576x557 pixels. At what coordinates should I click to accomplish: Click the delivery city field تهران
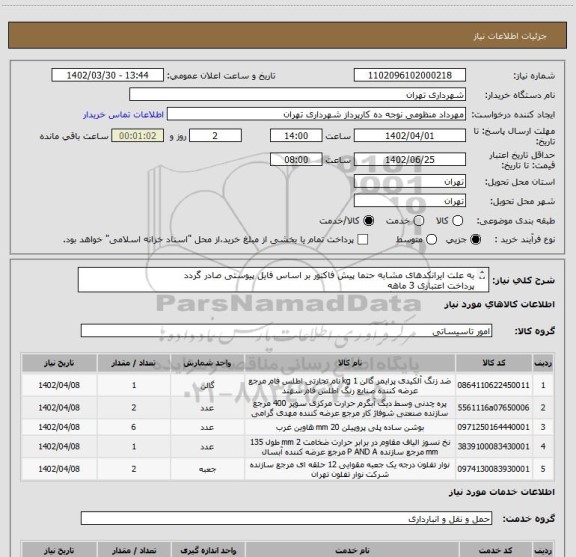(x=410, y=201)
